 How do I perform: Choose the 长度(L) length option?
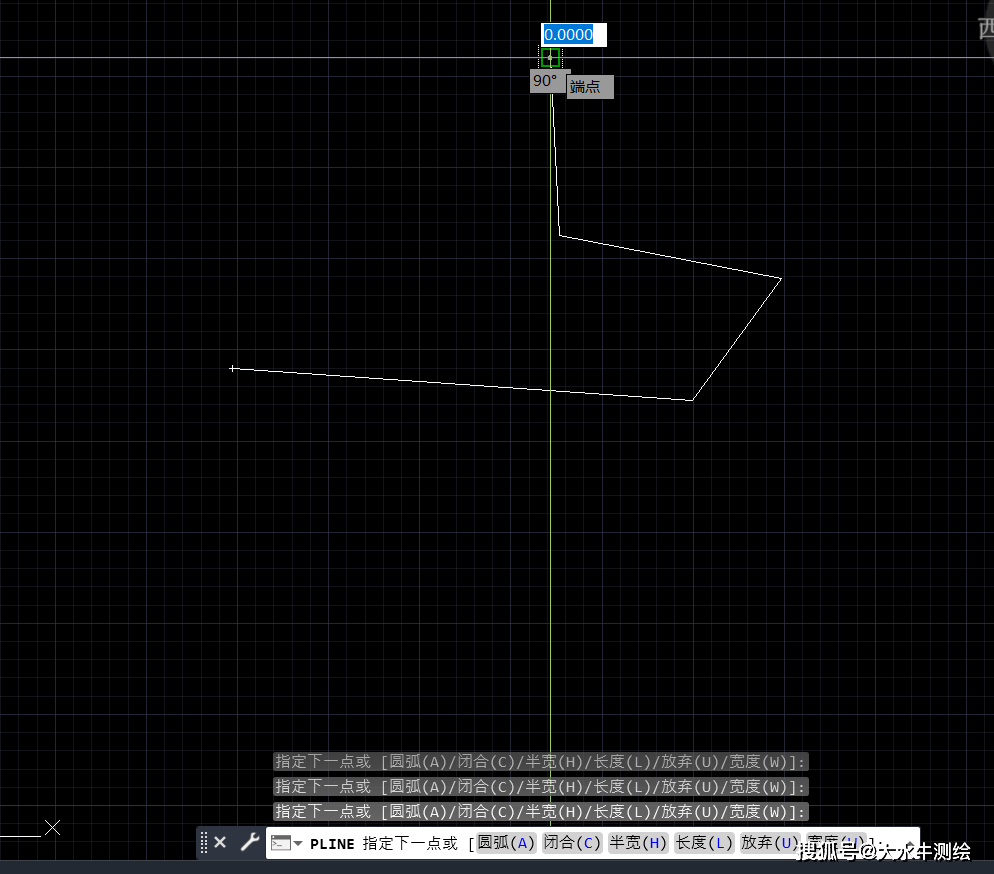704,843
